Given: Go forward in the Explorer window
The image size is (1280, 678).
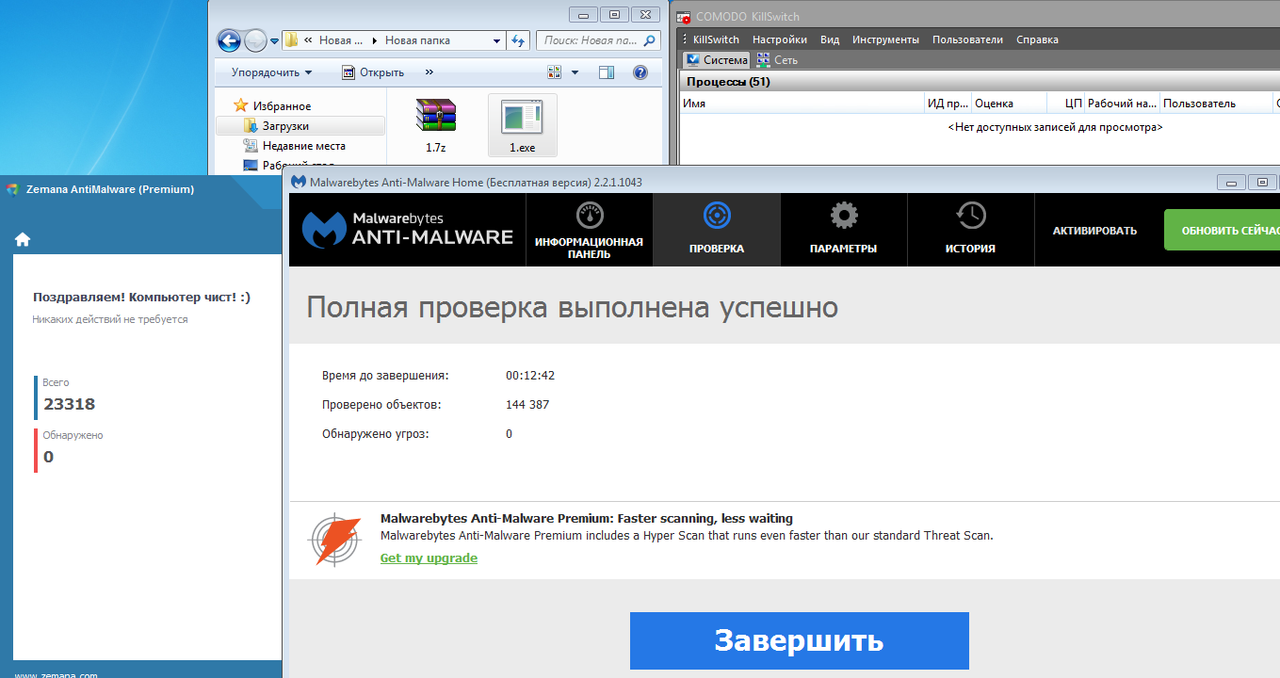Looking at the screenshot, I should pos(256,40).
